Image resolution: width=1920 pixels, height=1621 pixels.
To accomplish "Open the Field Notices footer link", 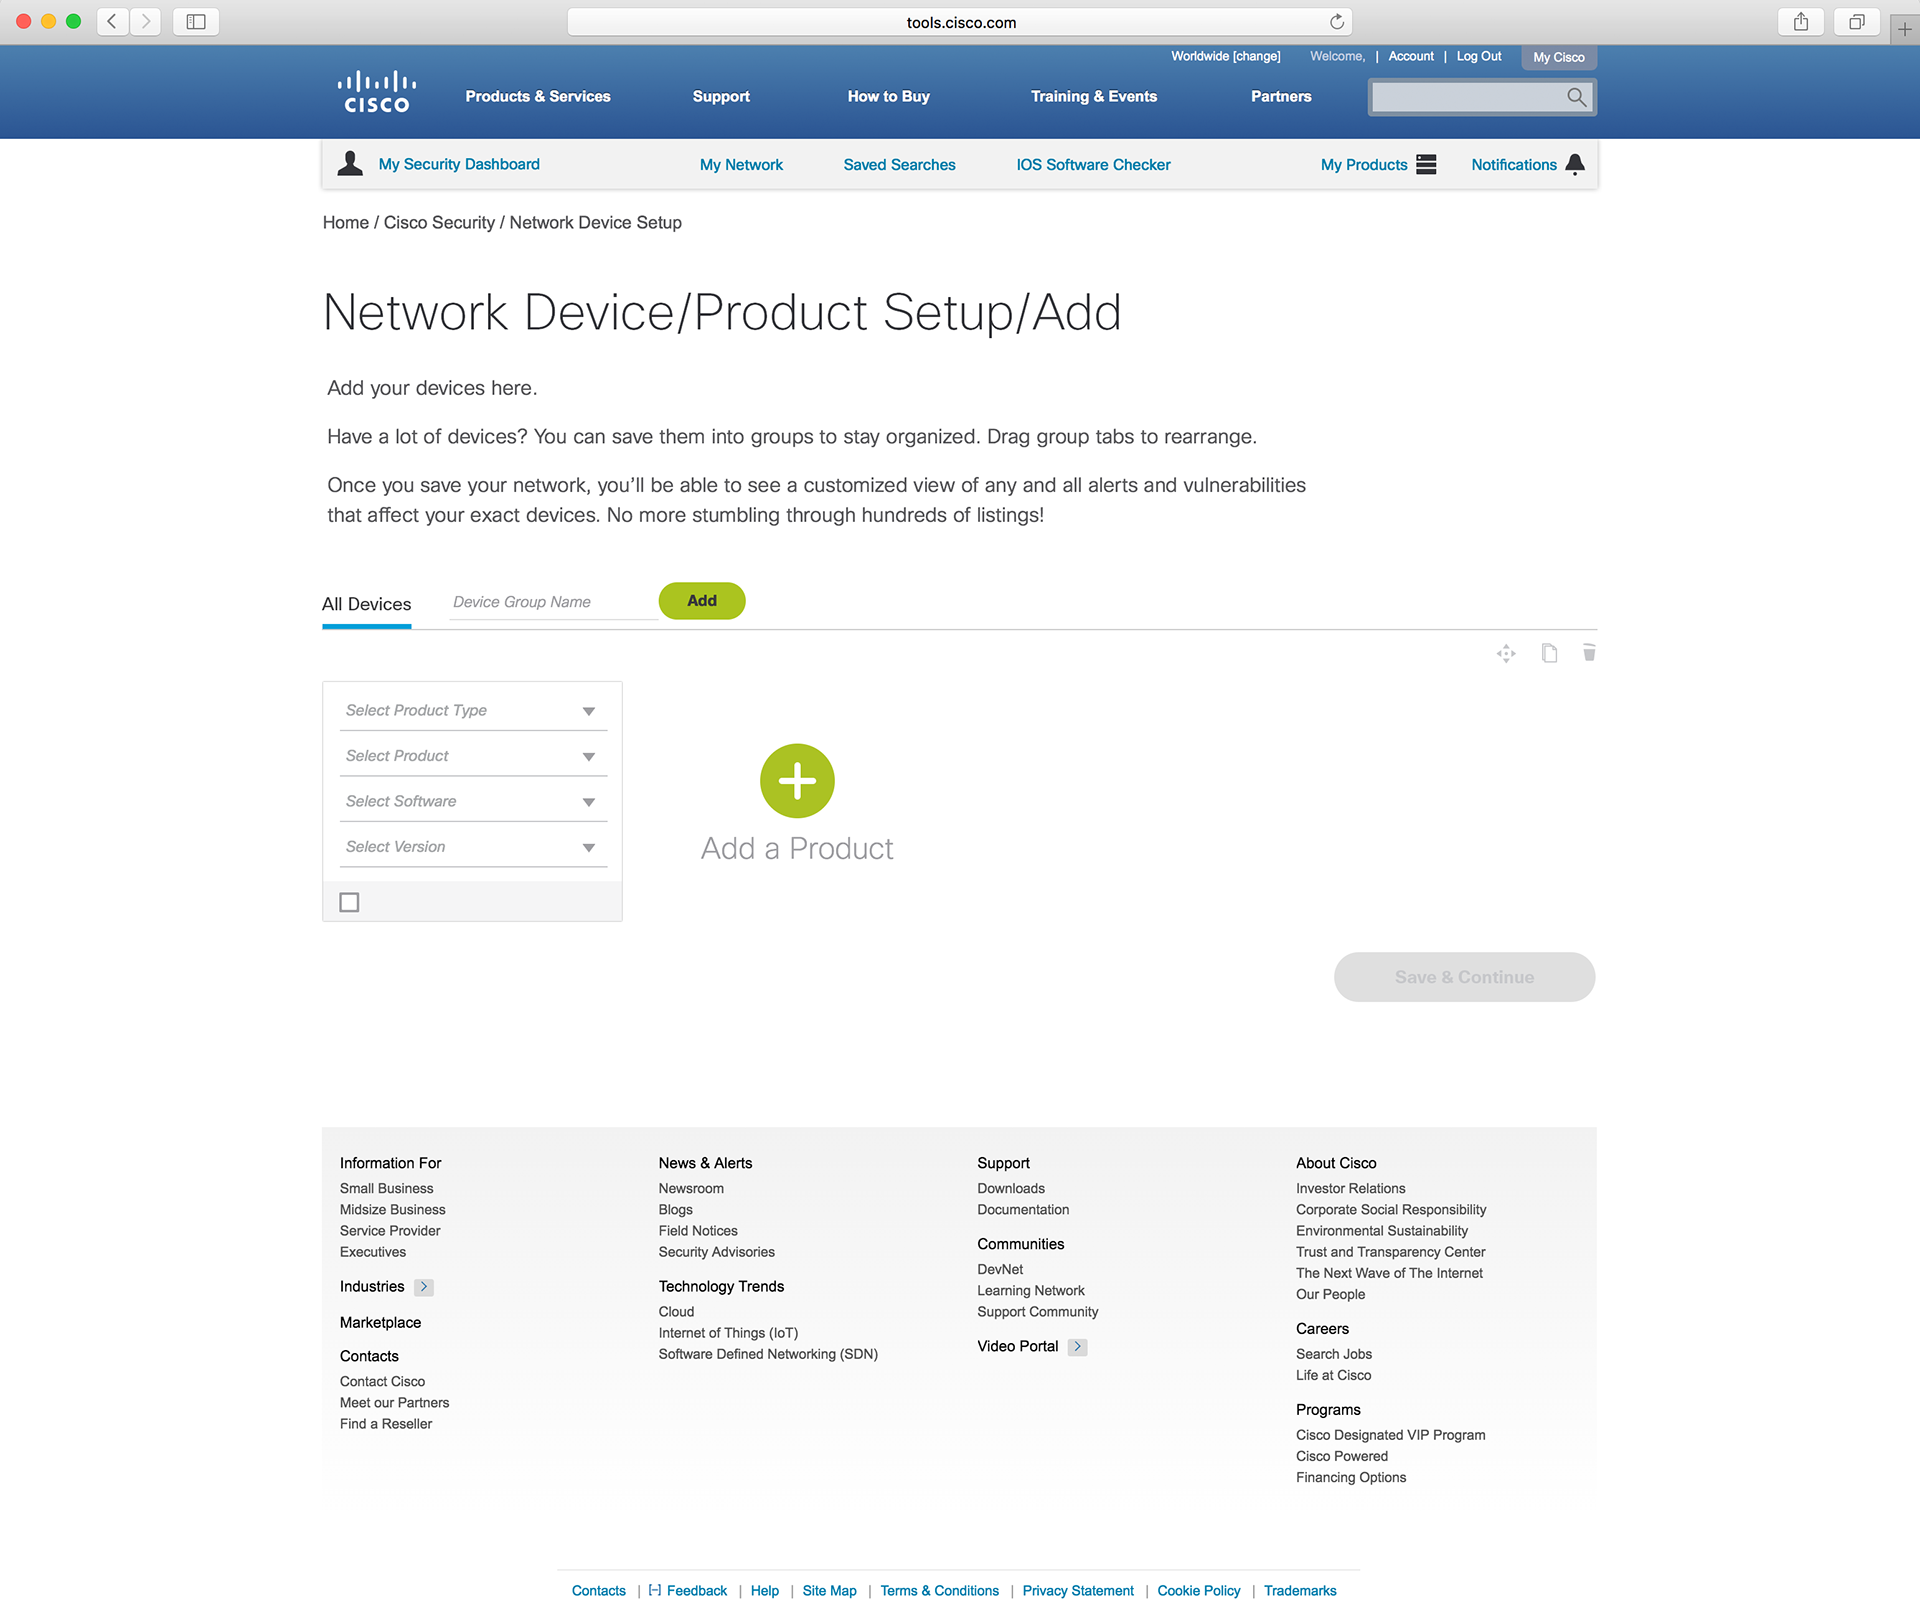I will 698,1231.
